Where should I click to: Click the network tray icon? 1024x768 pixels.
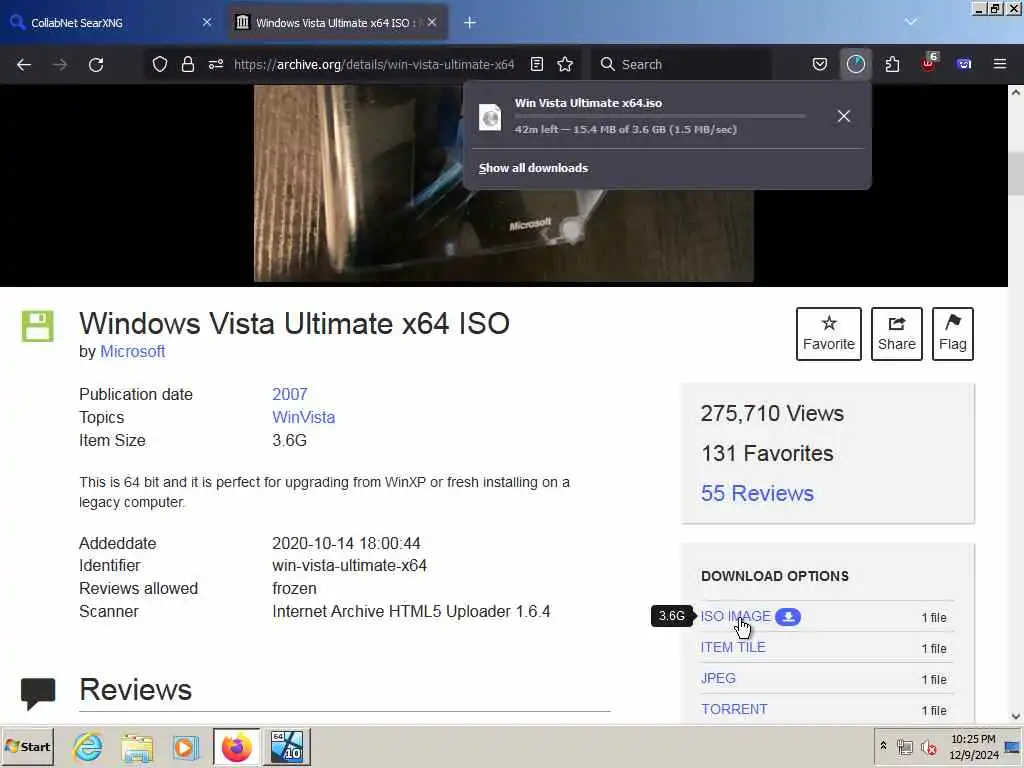pos(904,747)
